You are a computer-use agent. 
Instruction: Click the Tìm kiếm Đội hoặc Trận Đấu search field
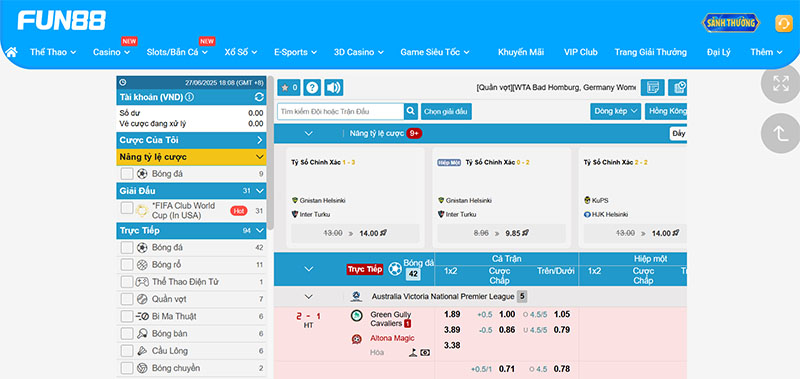(x=341, y=111)
